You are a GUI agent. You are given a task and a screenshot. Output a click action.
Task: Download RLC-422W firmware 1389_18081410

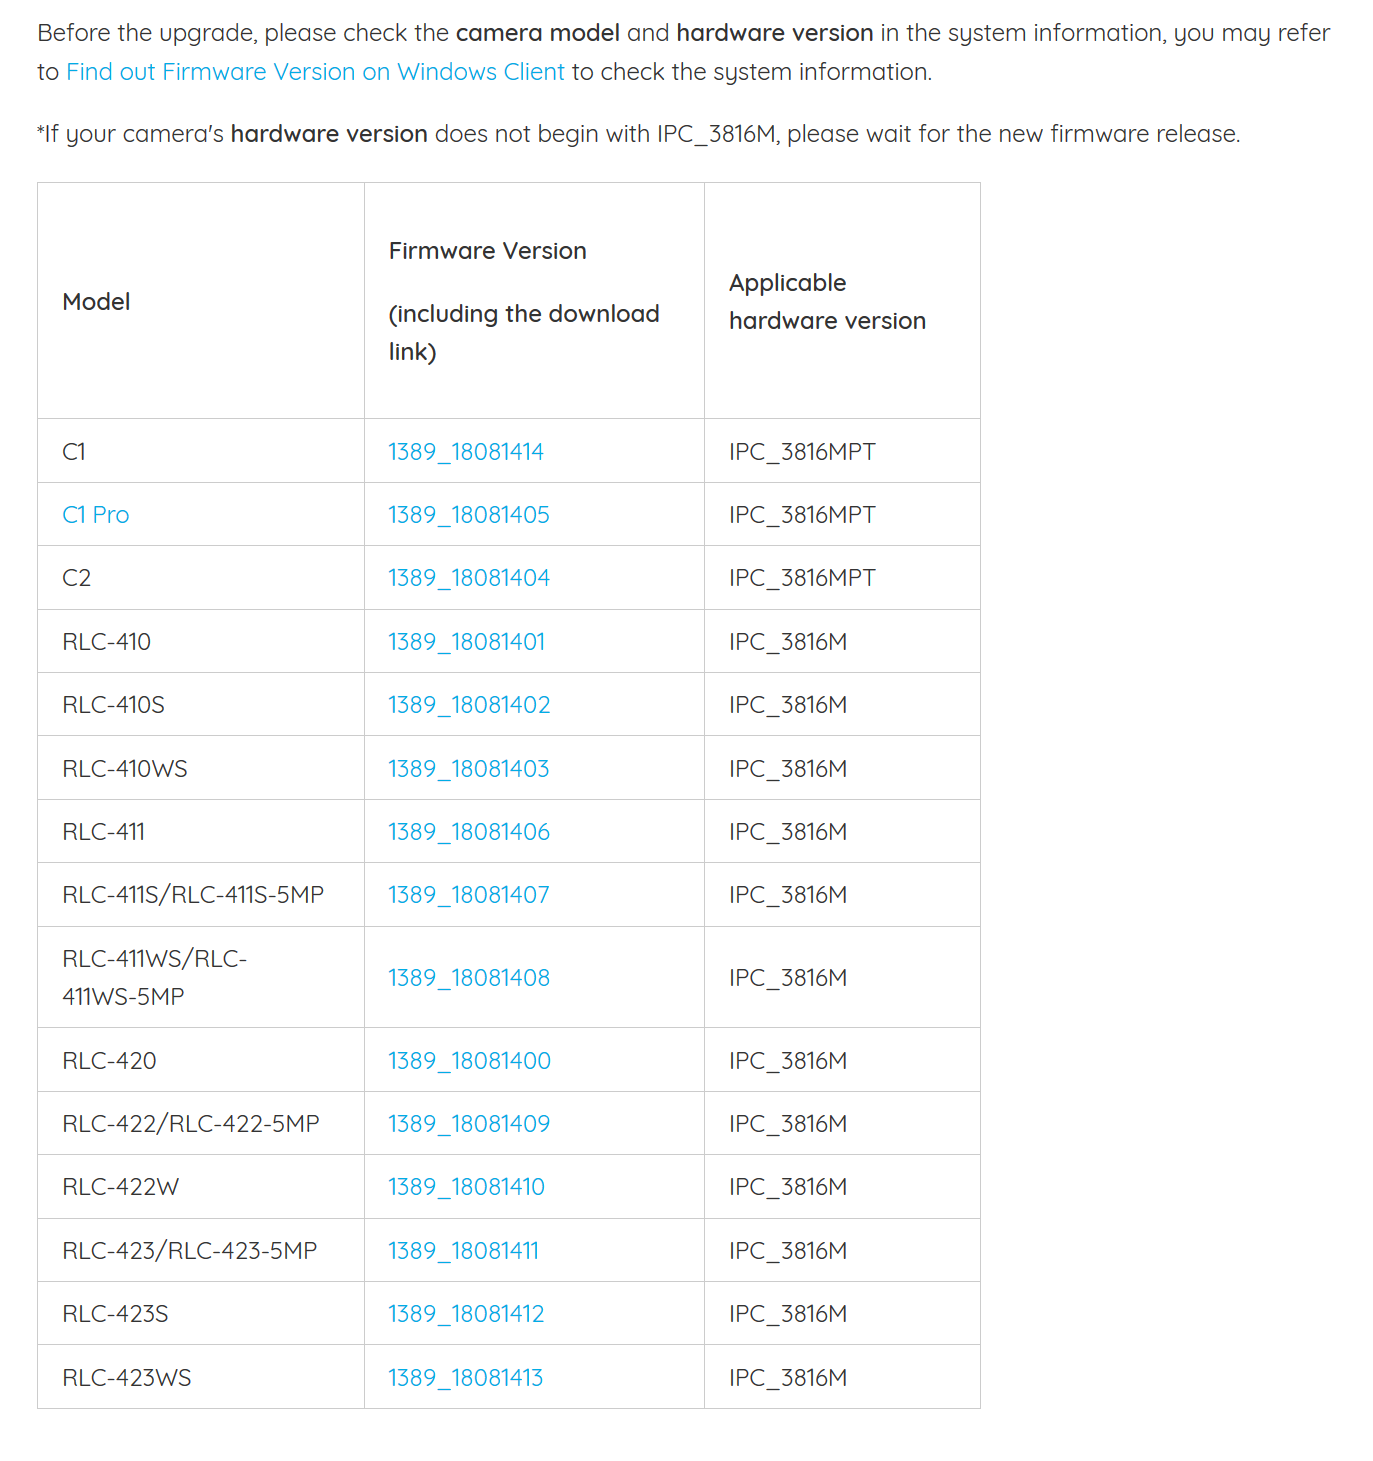coord(467,1187)
